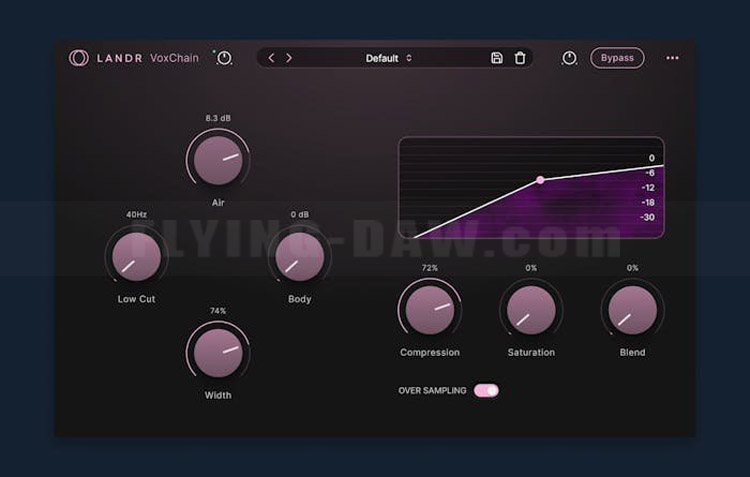Viewport: 750px width, 477px height.
Task: Click the 0% value above Blend
Action: point(632,268)
